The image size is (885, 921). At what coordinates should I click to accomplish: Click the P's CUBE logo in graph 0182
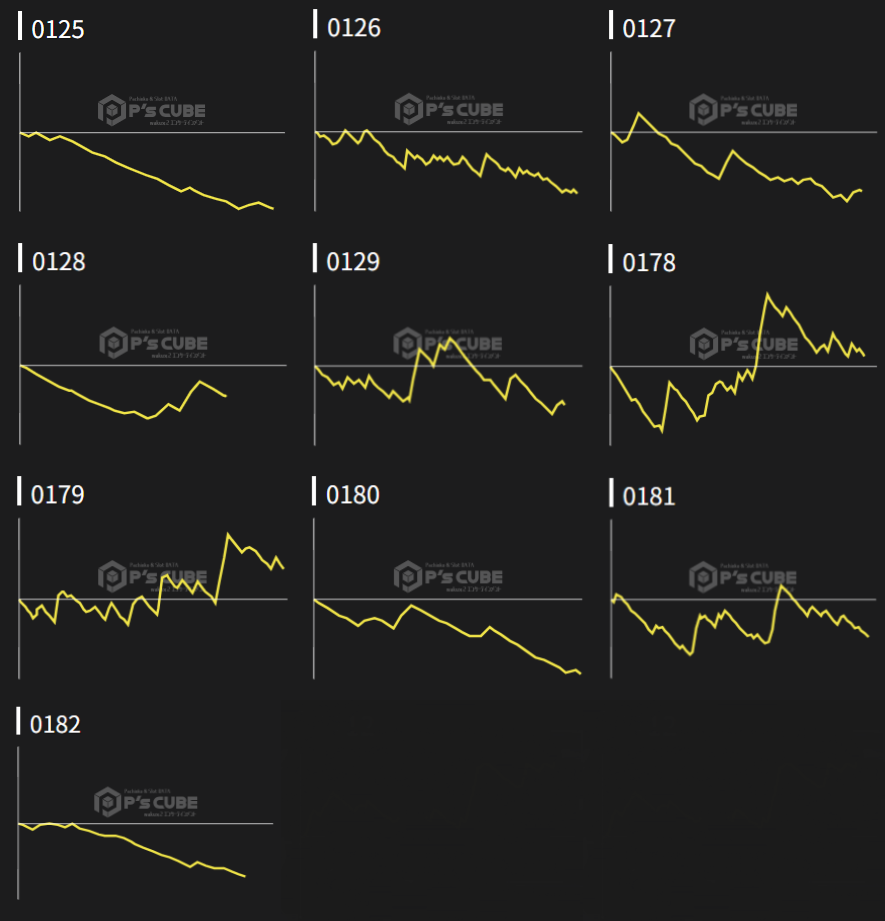click(146, 802)
